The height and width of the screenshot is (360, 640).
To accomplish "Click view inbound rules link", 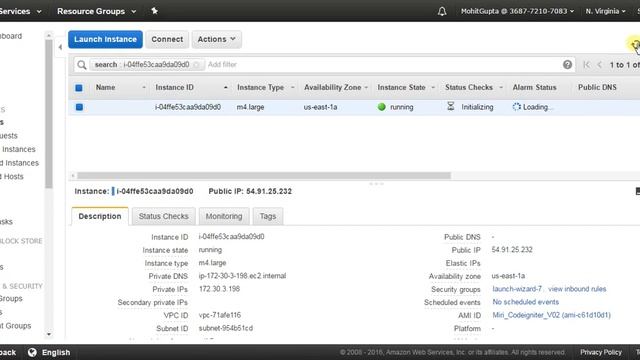I will (577, 289).
